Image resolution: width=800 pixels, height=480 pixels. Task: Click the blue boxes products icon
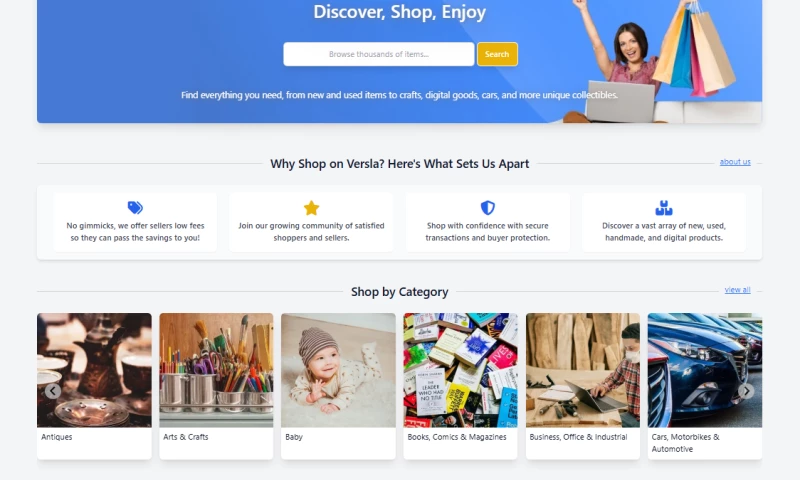pyautogui.click(x=664, y=208)
